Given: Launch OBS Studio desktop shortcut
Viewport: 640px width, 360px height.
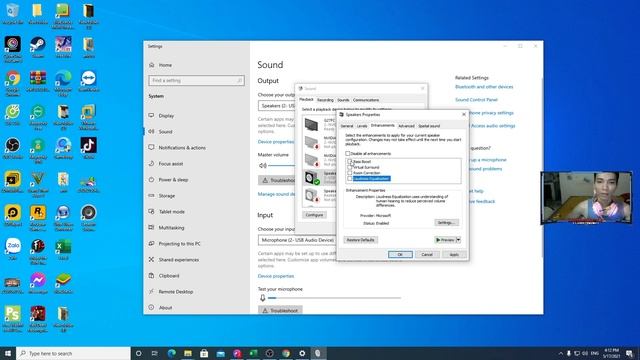Looking at the screenshot, I should pos(13,148).
